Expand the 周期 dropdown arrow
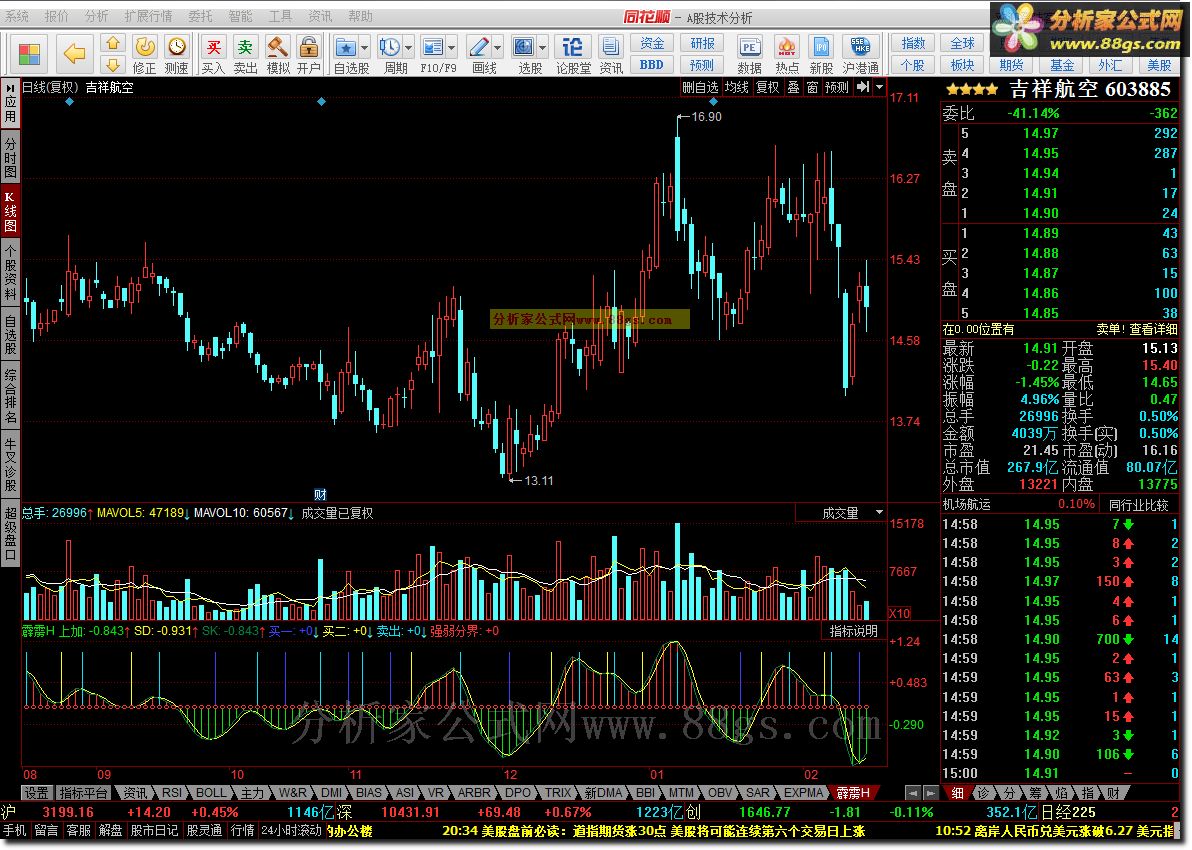 tap(408, 48)
